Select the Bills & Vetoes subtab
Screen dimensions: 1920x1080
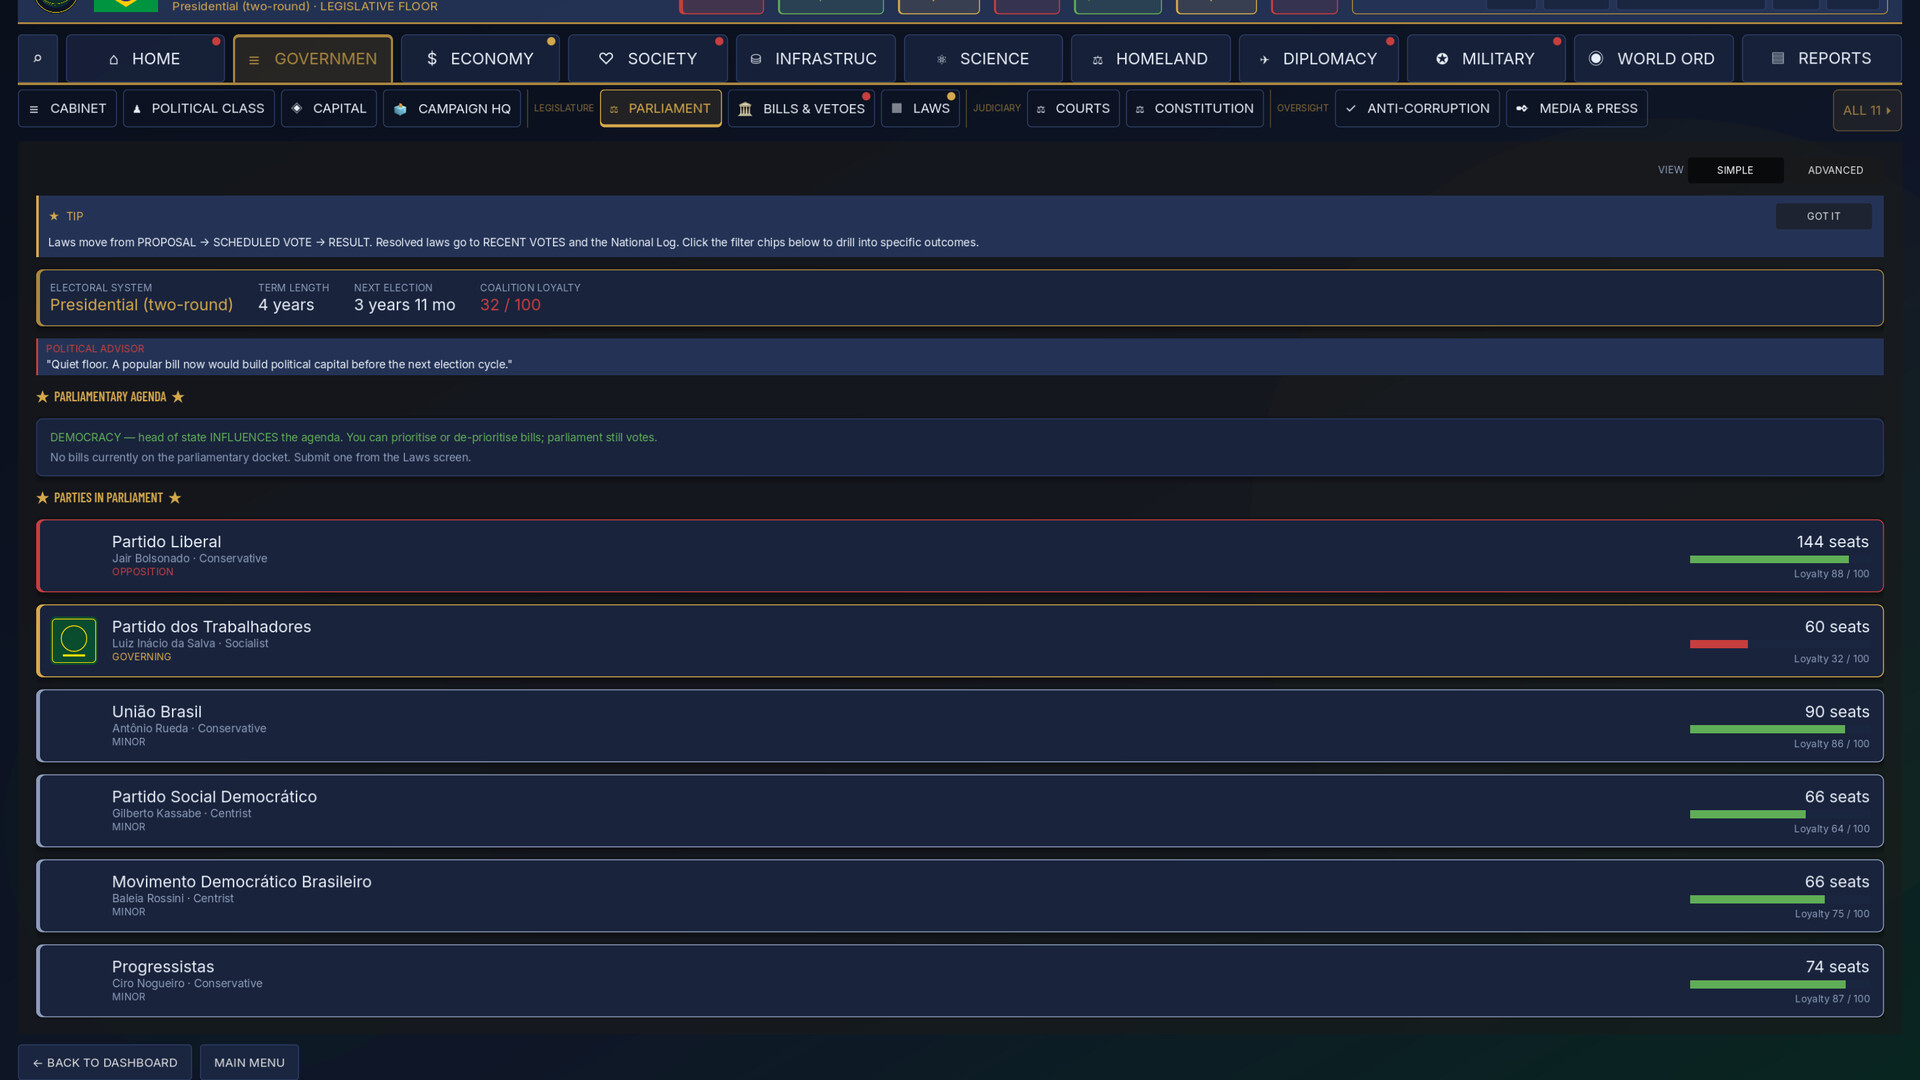[x=801, y=108]
